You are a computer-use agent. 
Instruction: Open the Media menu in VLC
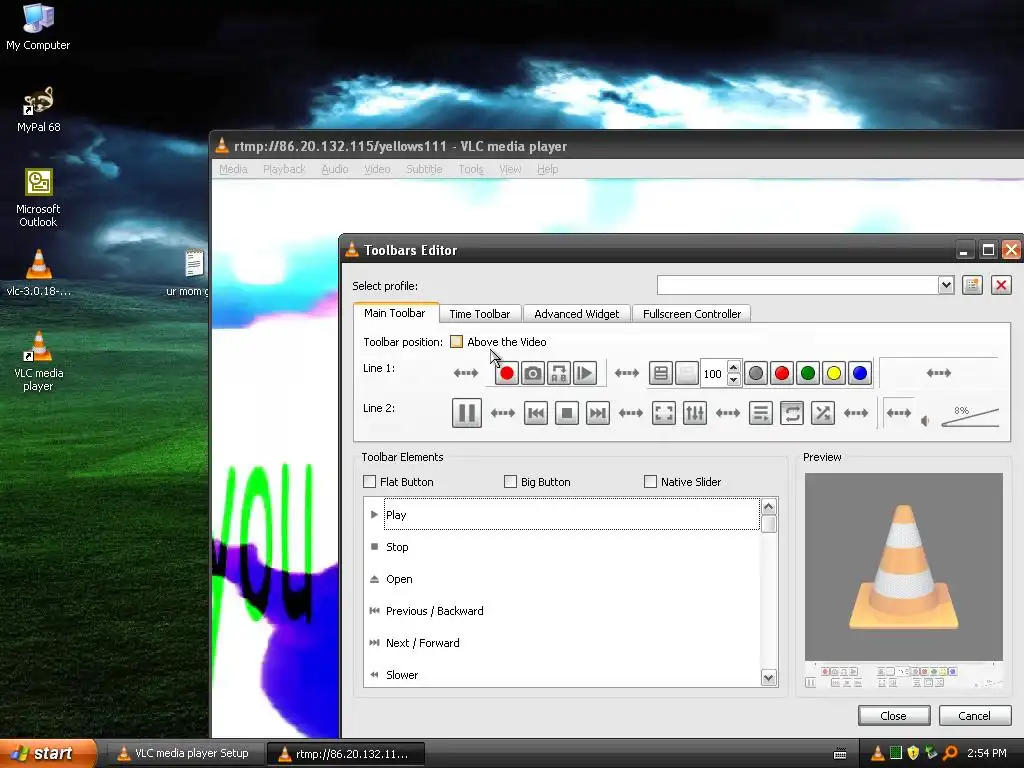tap(233, 169)
